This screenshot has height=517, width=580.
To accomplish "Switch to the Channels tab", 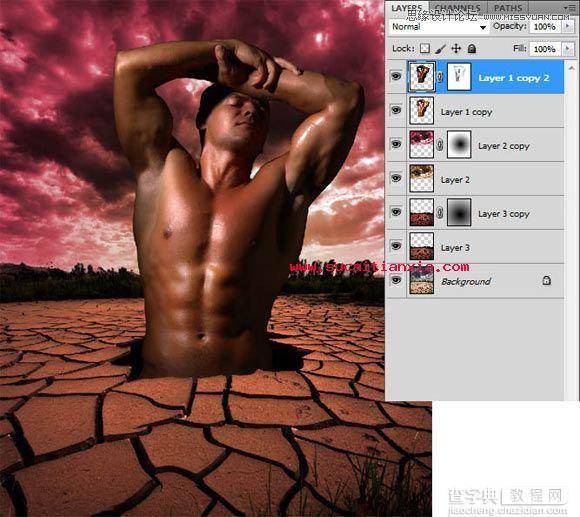I will click(458, 7).
